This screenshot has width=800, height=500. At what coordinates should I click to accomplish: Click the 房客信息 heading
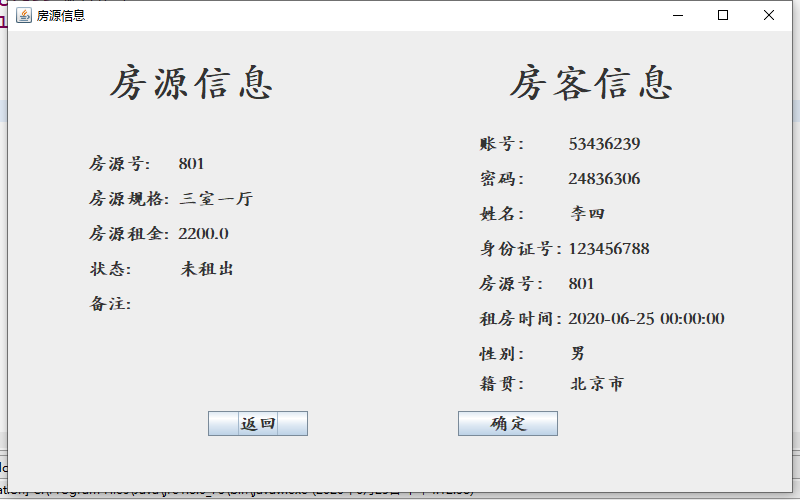591,83
